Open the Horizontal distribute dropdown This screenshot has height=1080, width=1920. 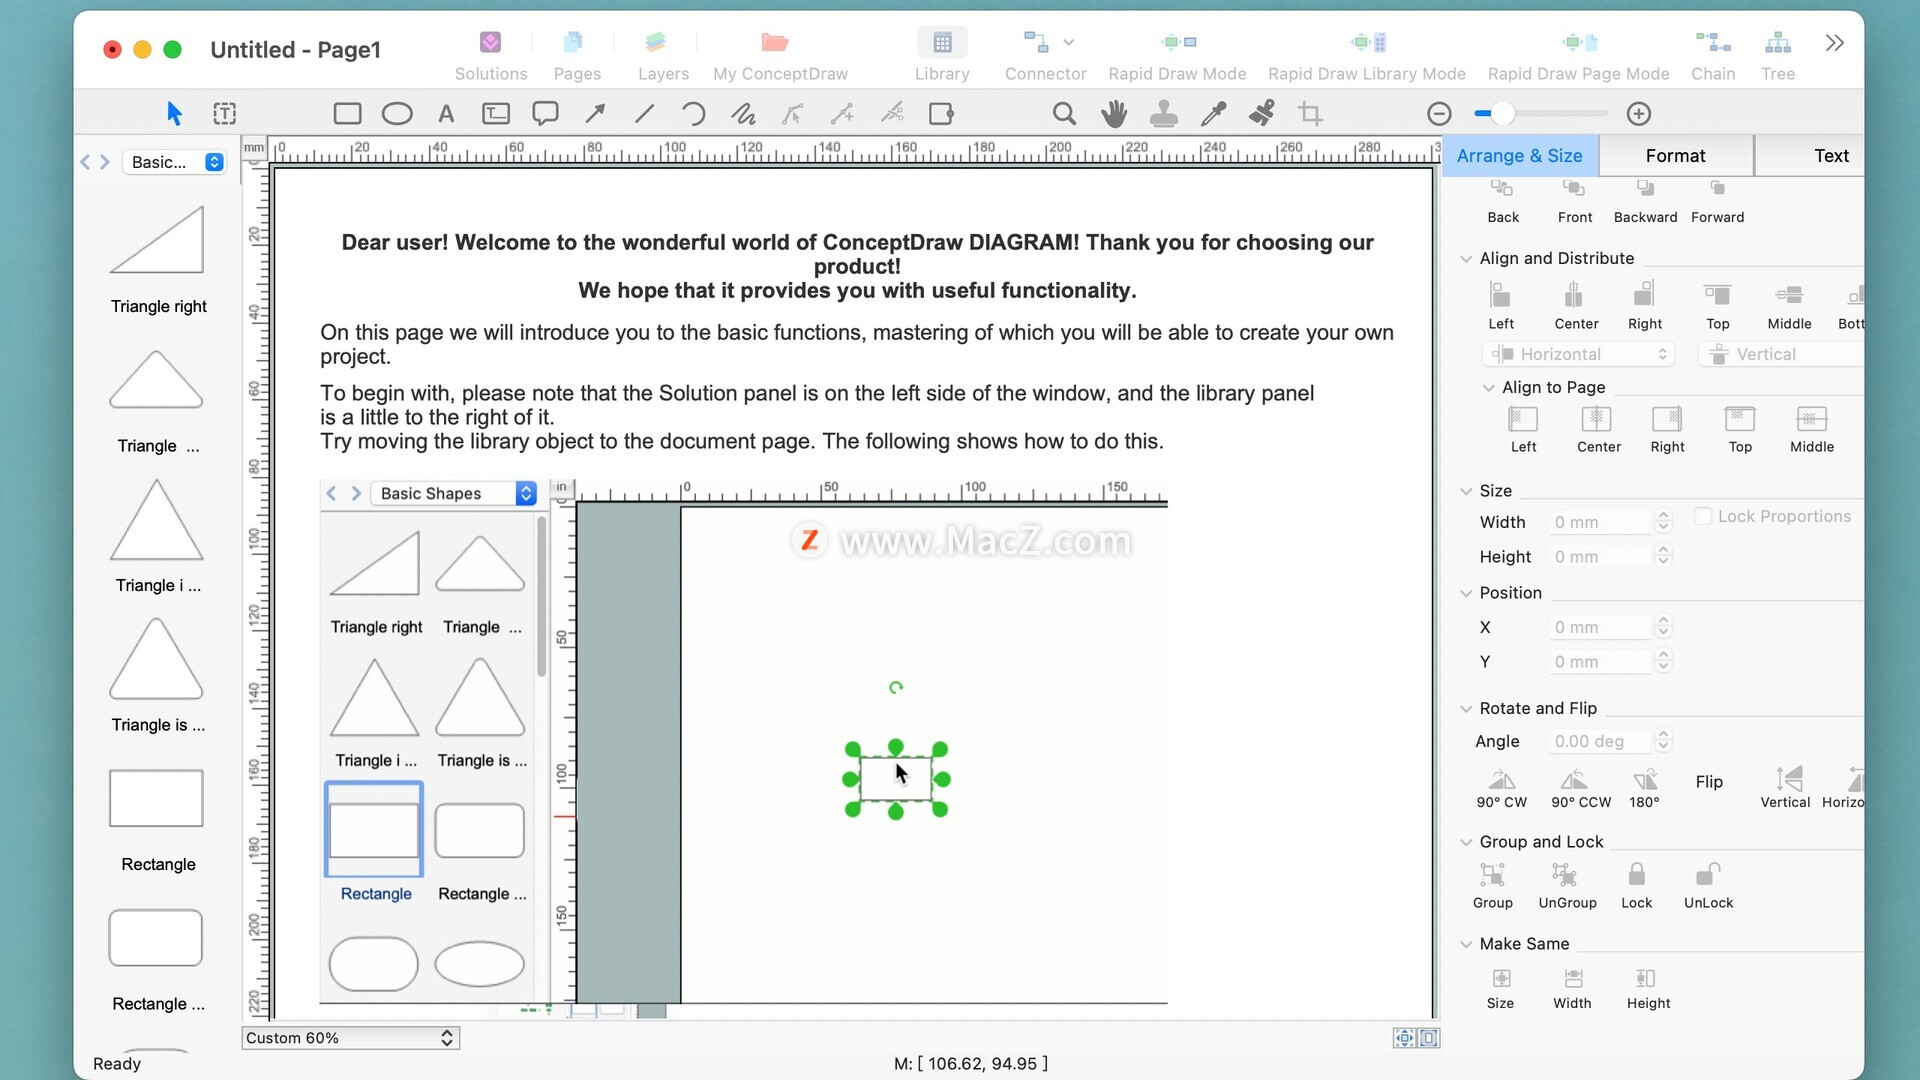pyautogui.click(x=1578, y=354)
